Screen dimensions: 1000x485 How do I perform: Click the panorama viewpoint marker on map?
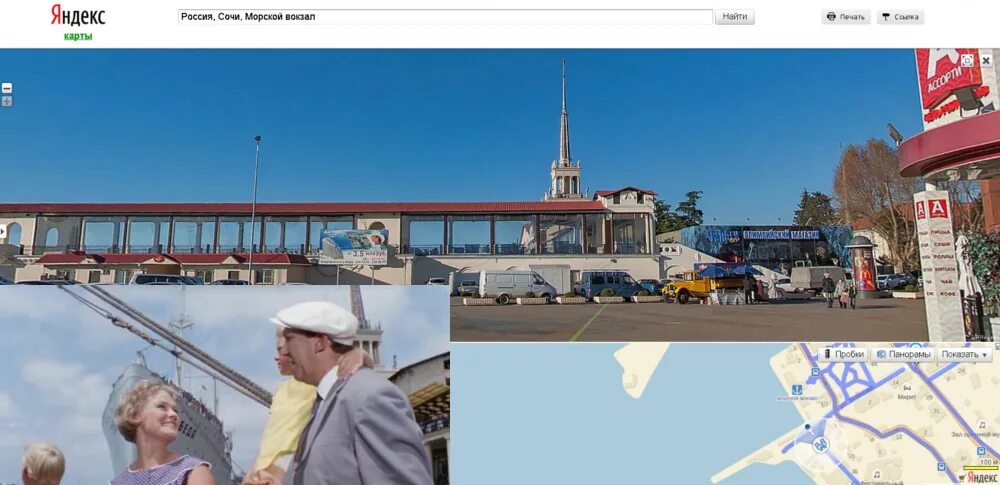pyautogui.click(x=821, y=445)
